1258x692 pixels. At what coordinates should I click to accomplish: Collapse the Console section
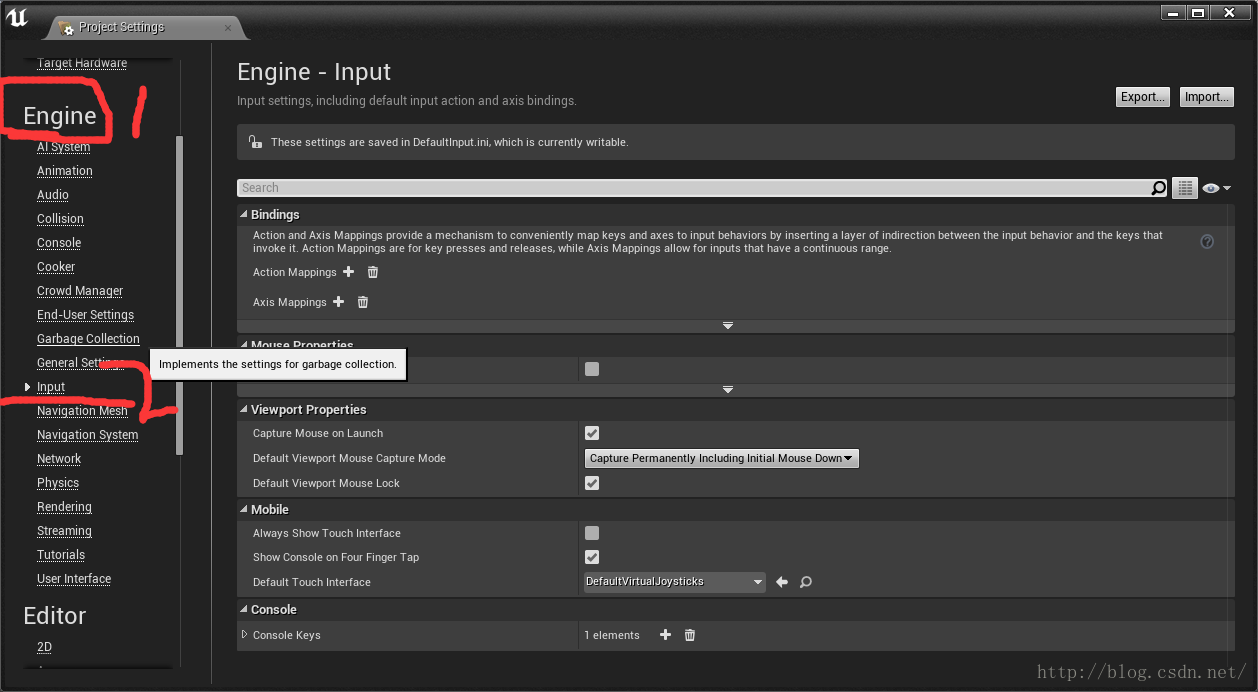pyautogui.click(x=243, y=609)
